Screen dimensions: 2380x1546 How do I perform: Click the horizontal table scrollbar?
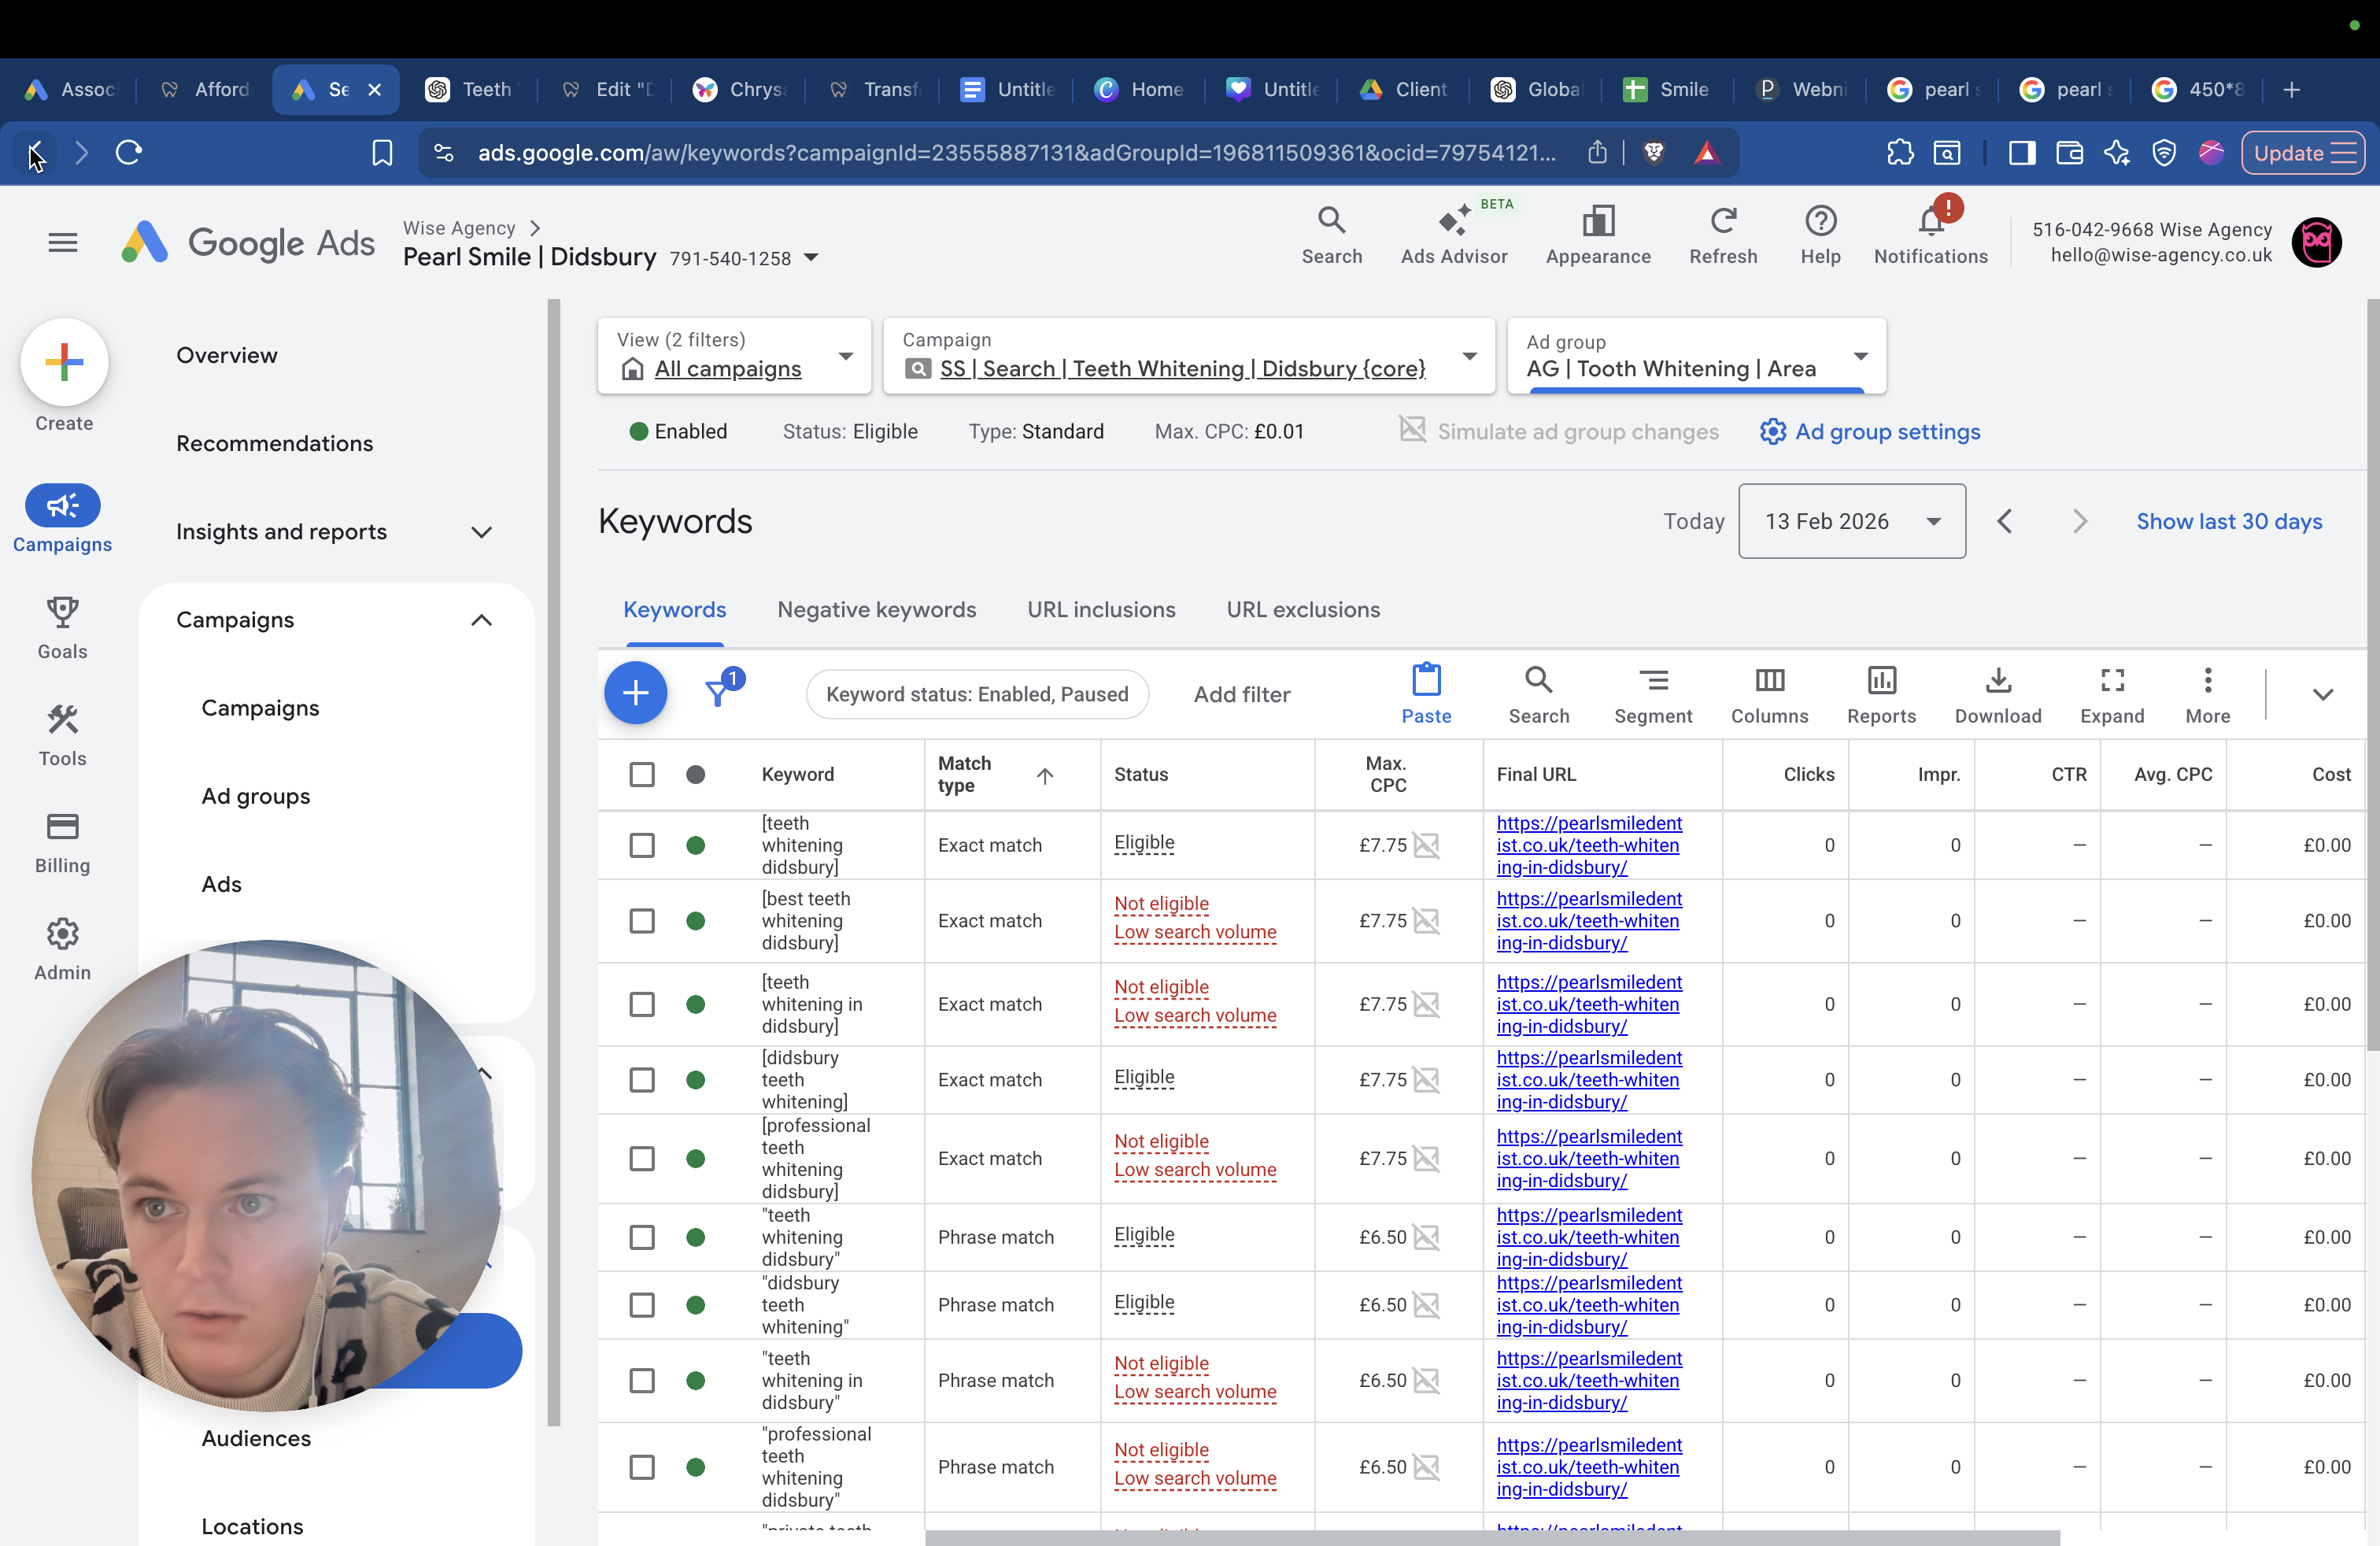1492,1537
